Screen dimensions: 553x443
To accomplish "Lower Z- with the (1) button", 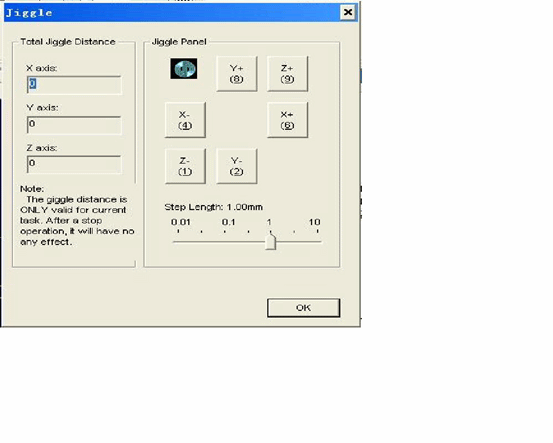I will tap(185, 166).
